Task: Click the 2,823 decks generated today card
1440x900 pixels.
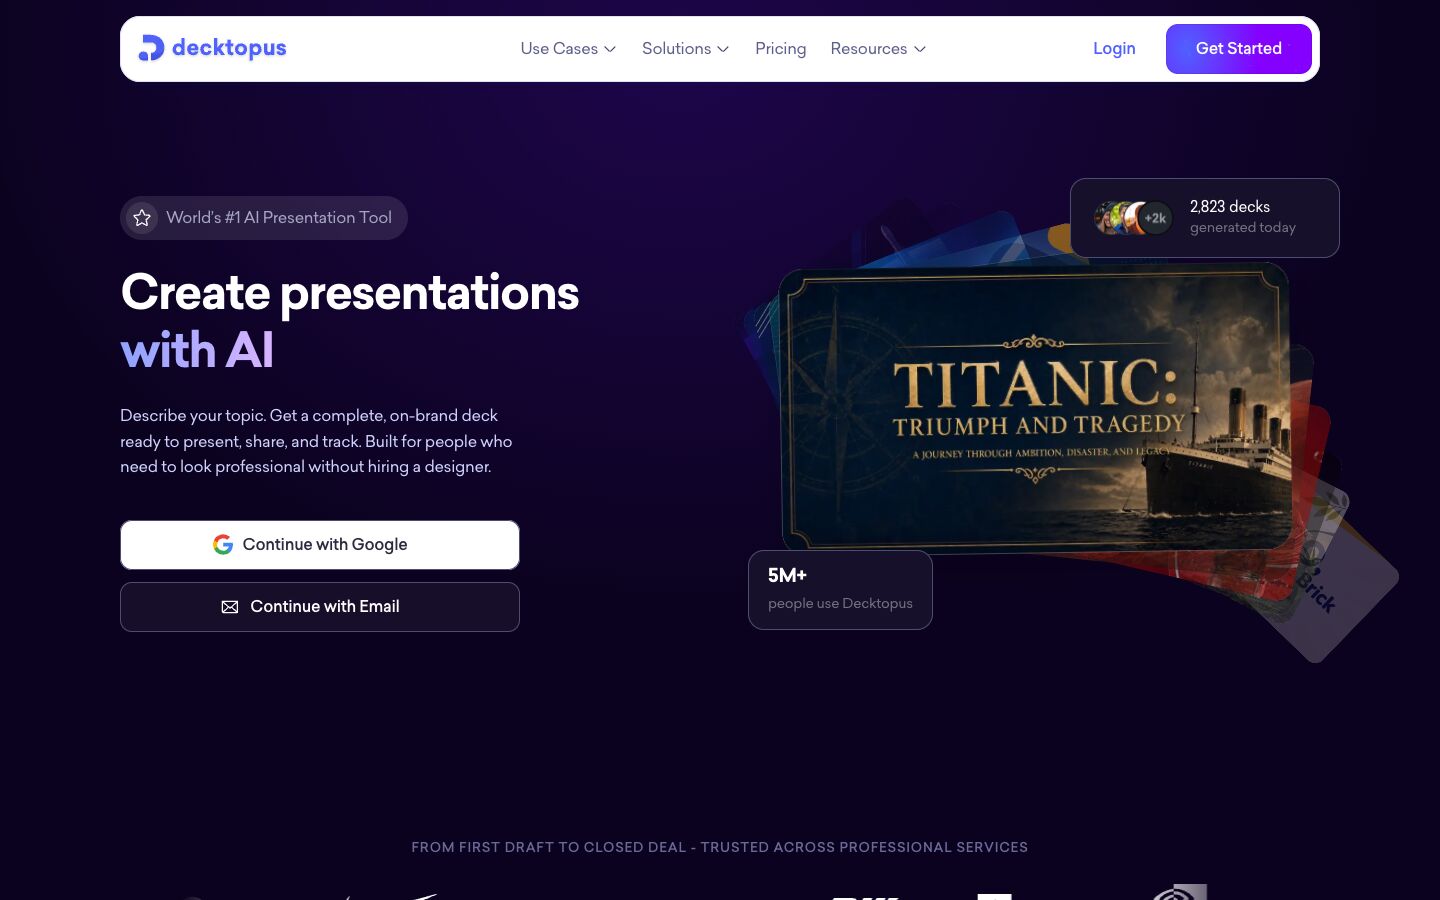Action: coord(1205,218)
